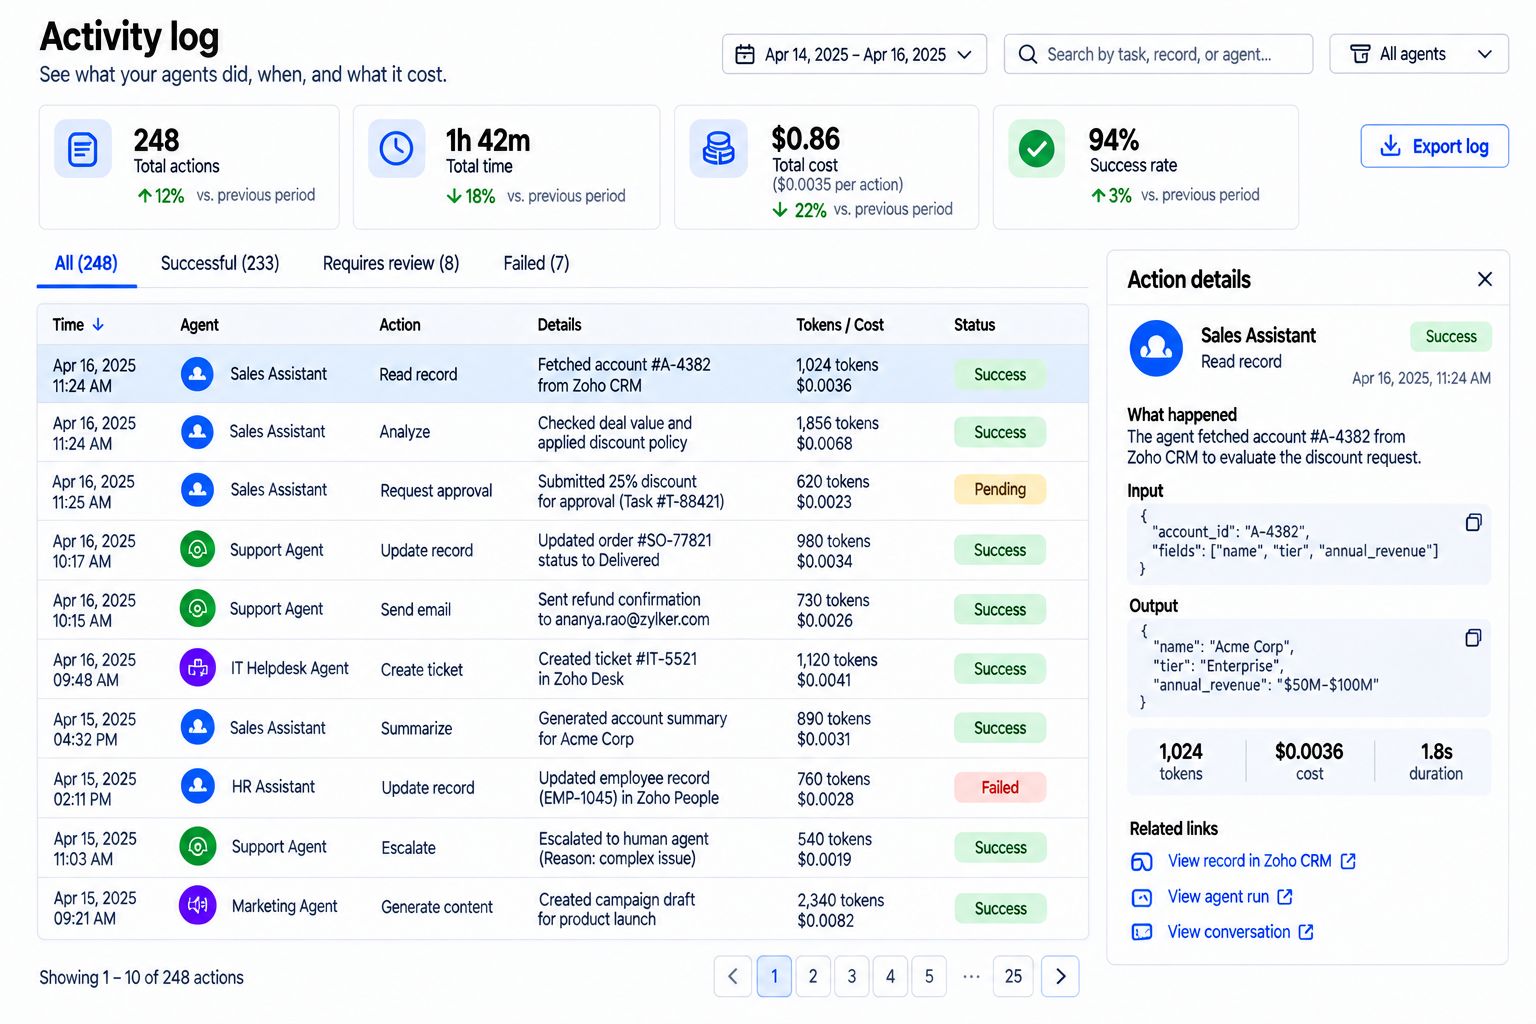Go to page 4
1536x1024 pixels.
click(890, 977)
